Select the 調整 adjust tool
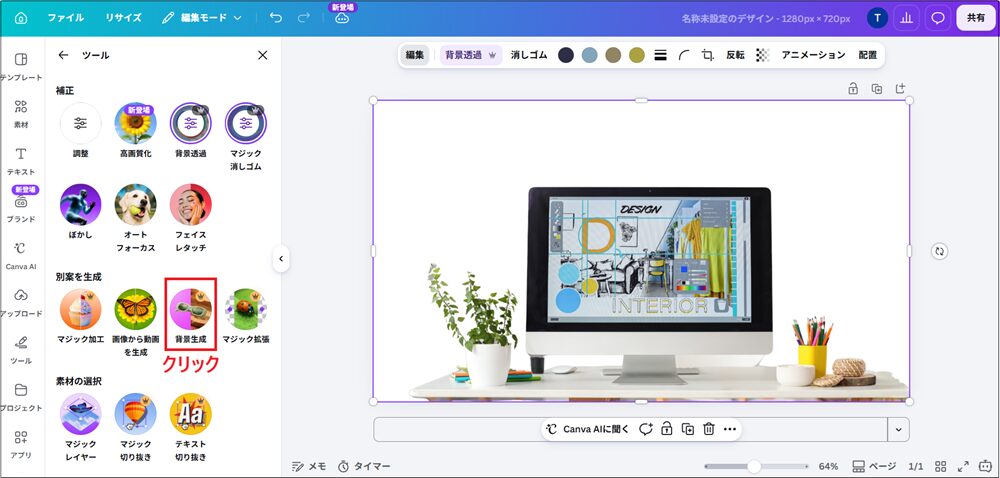 pyautogui.click(x=80, y=131)
